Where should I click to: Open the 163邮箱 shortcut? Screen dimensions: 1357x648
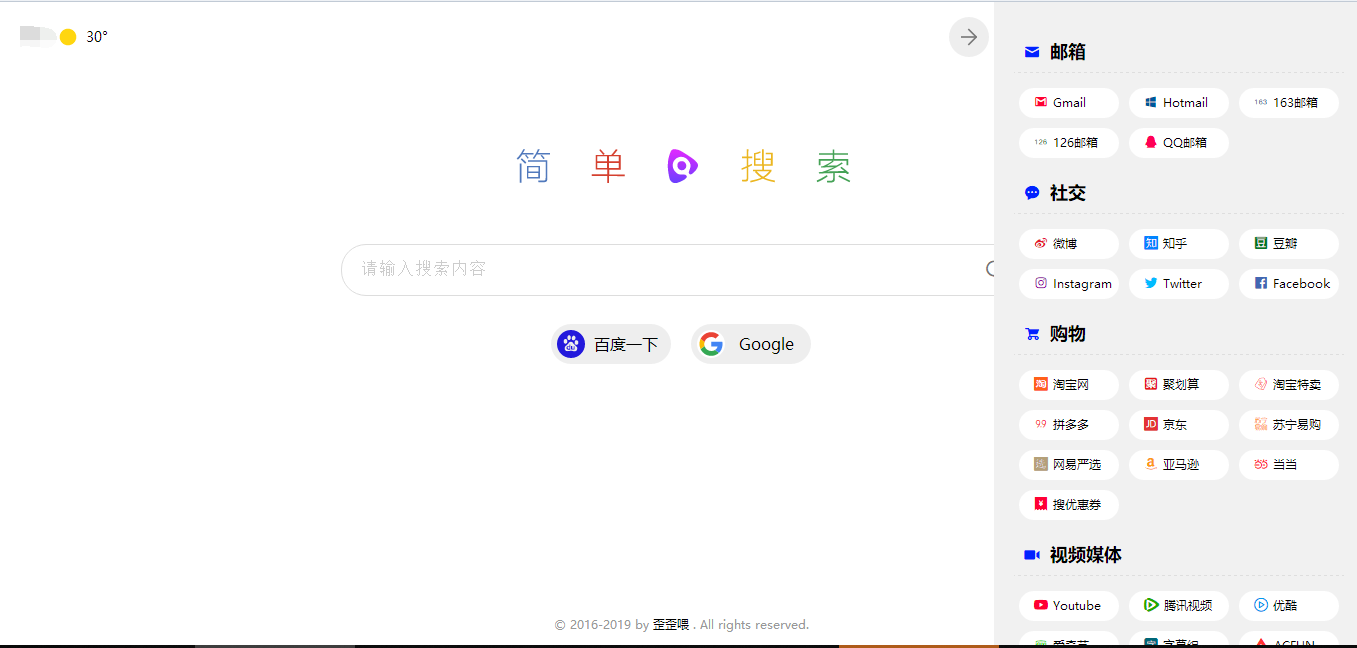coord(1289,103)
